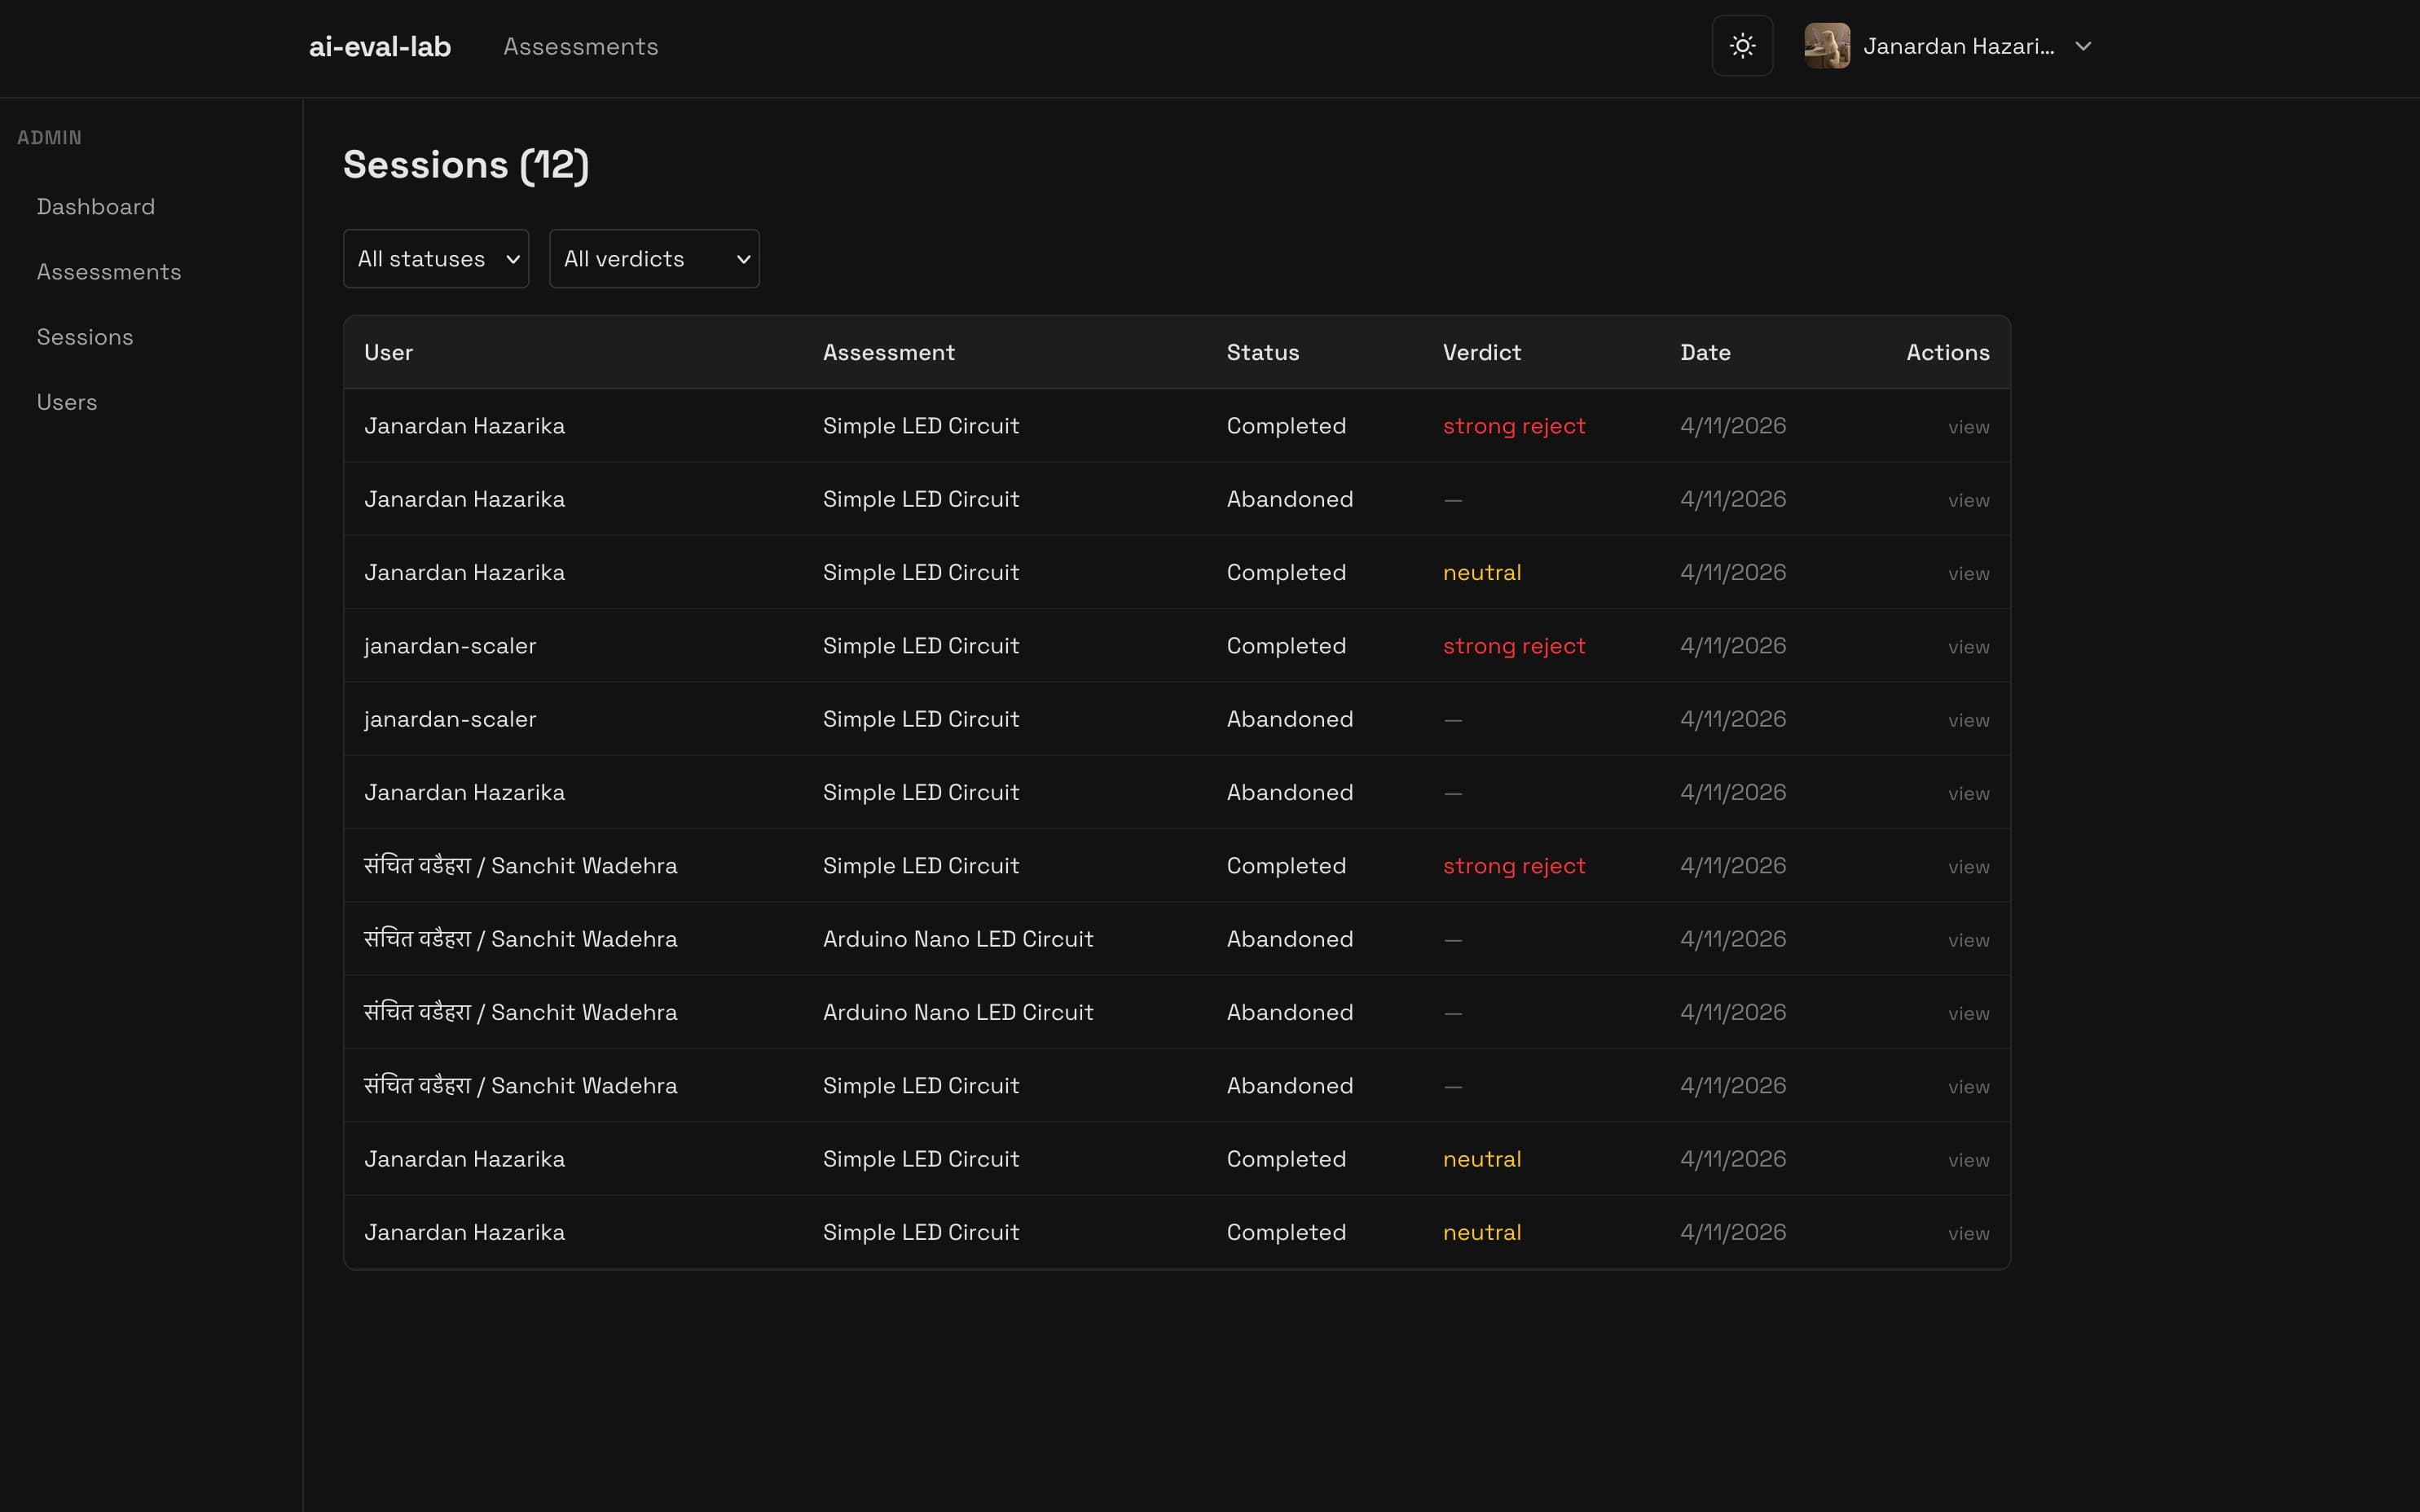View the first Janardan Hazarika strong reject session
The image size is (2420, 1512).
[x=1968, y=427]
